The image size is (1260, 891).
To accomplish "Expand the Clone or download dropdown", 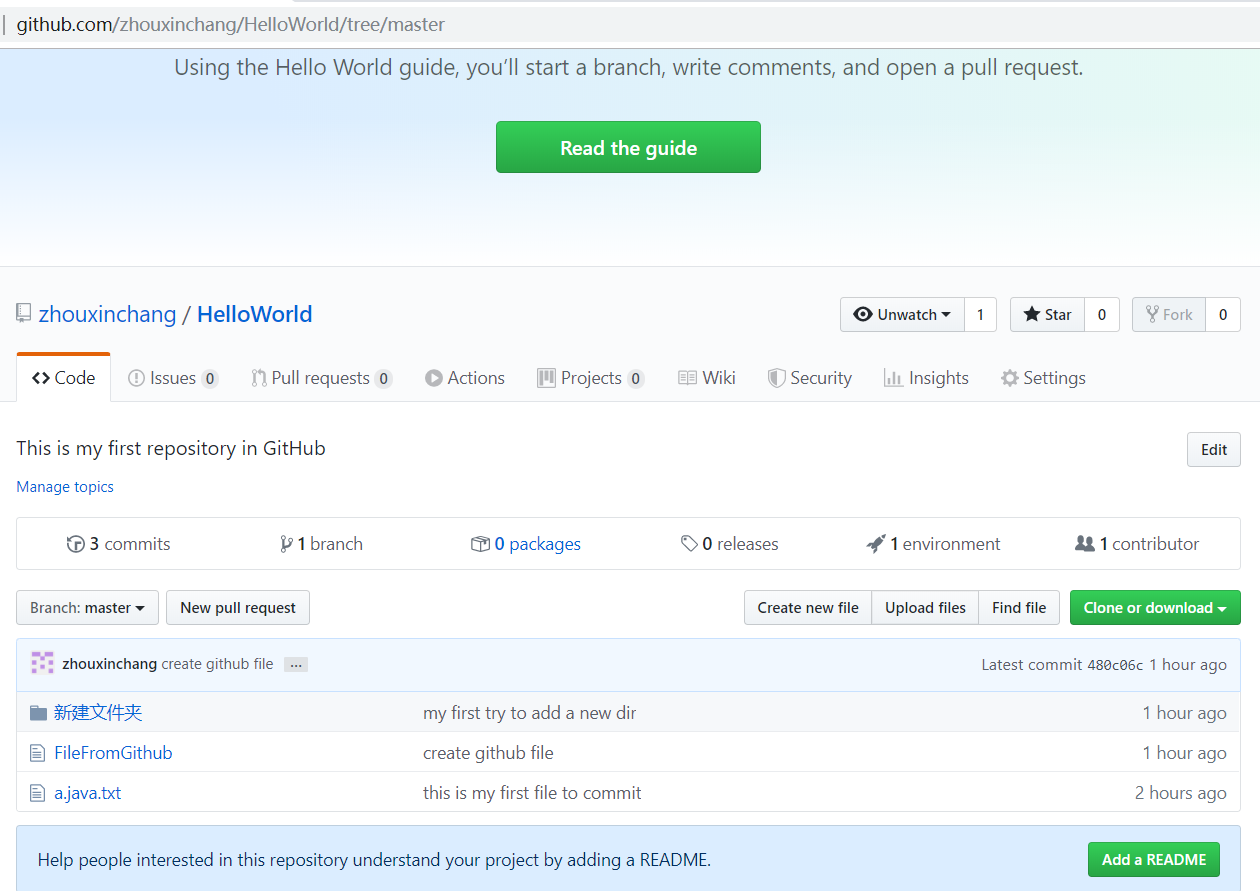I will [x=1155, y=608].
